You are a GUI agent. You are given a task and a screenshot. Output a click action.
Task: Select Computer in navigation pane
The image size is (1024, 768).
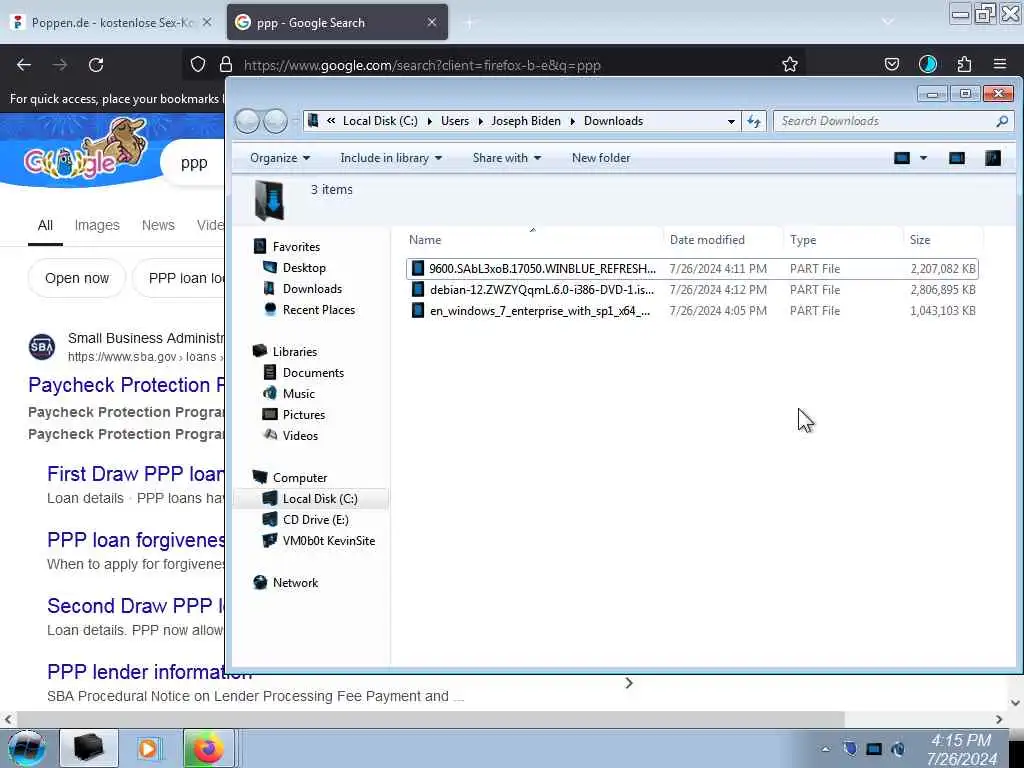300,477
